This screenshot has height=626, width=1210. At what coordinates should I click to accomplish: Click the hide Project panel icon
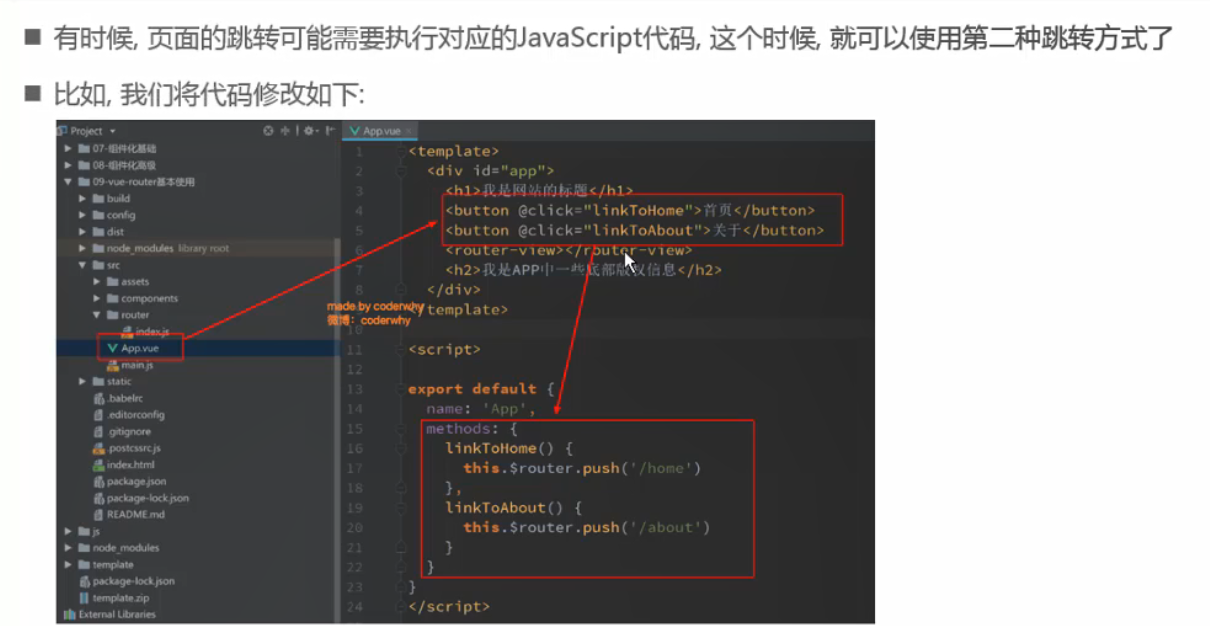tap(330, 131)
